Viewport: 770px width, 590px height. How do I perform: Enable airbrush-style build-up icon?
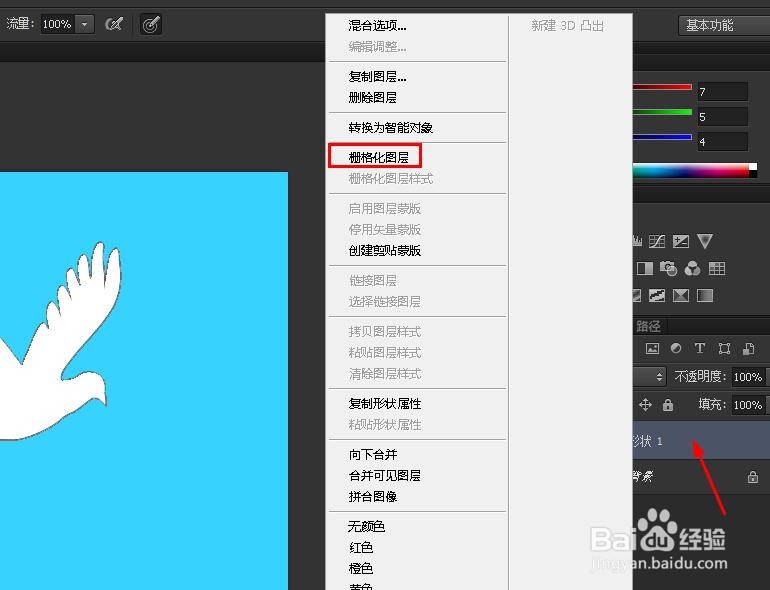click(114, 24)
